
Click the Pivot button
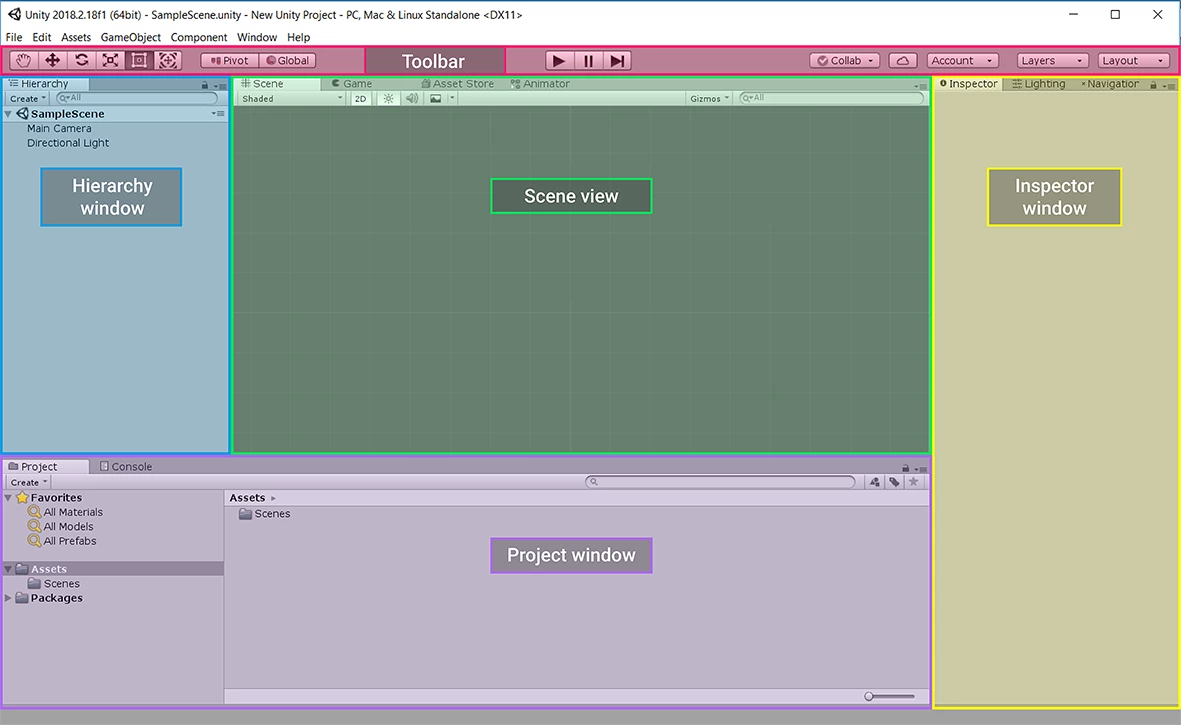230,61
